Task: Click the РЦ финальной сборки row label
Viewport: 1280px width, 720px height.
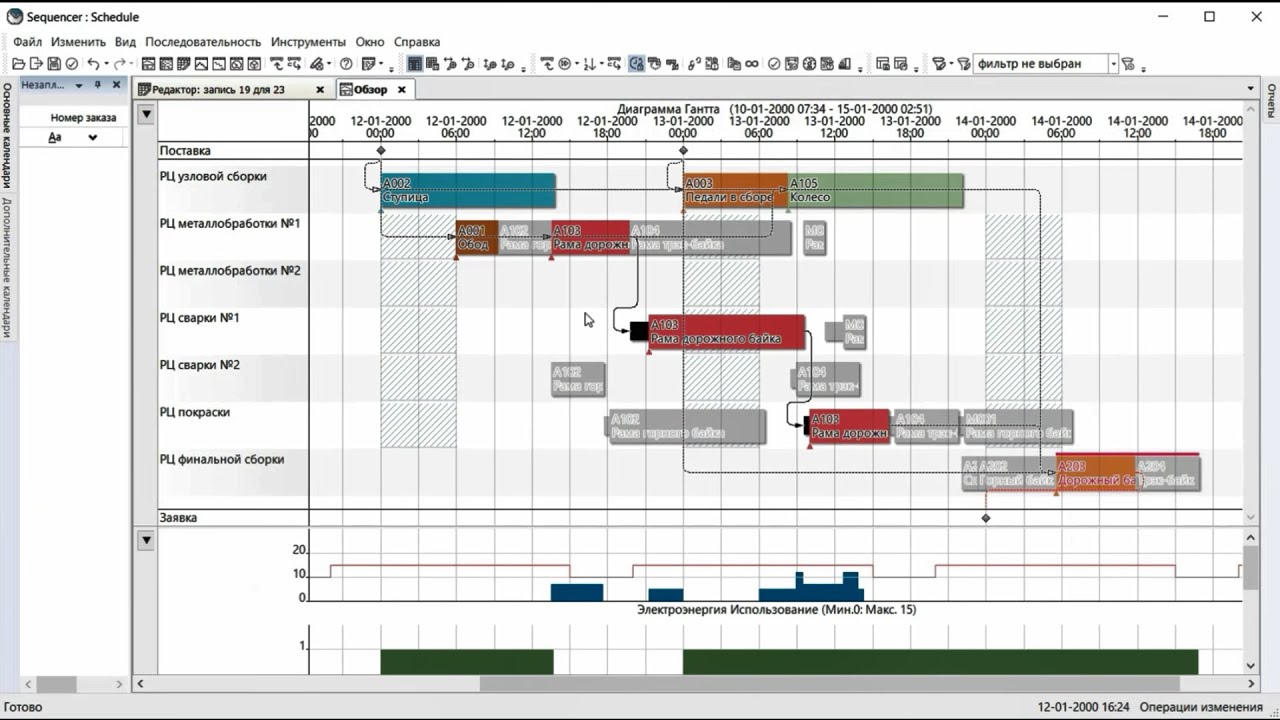Action: [222, 459]
